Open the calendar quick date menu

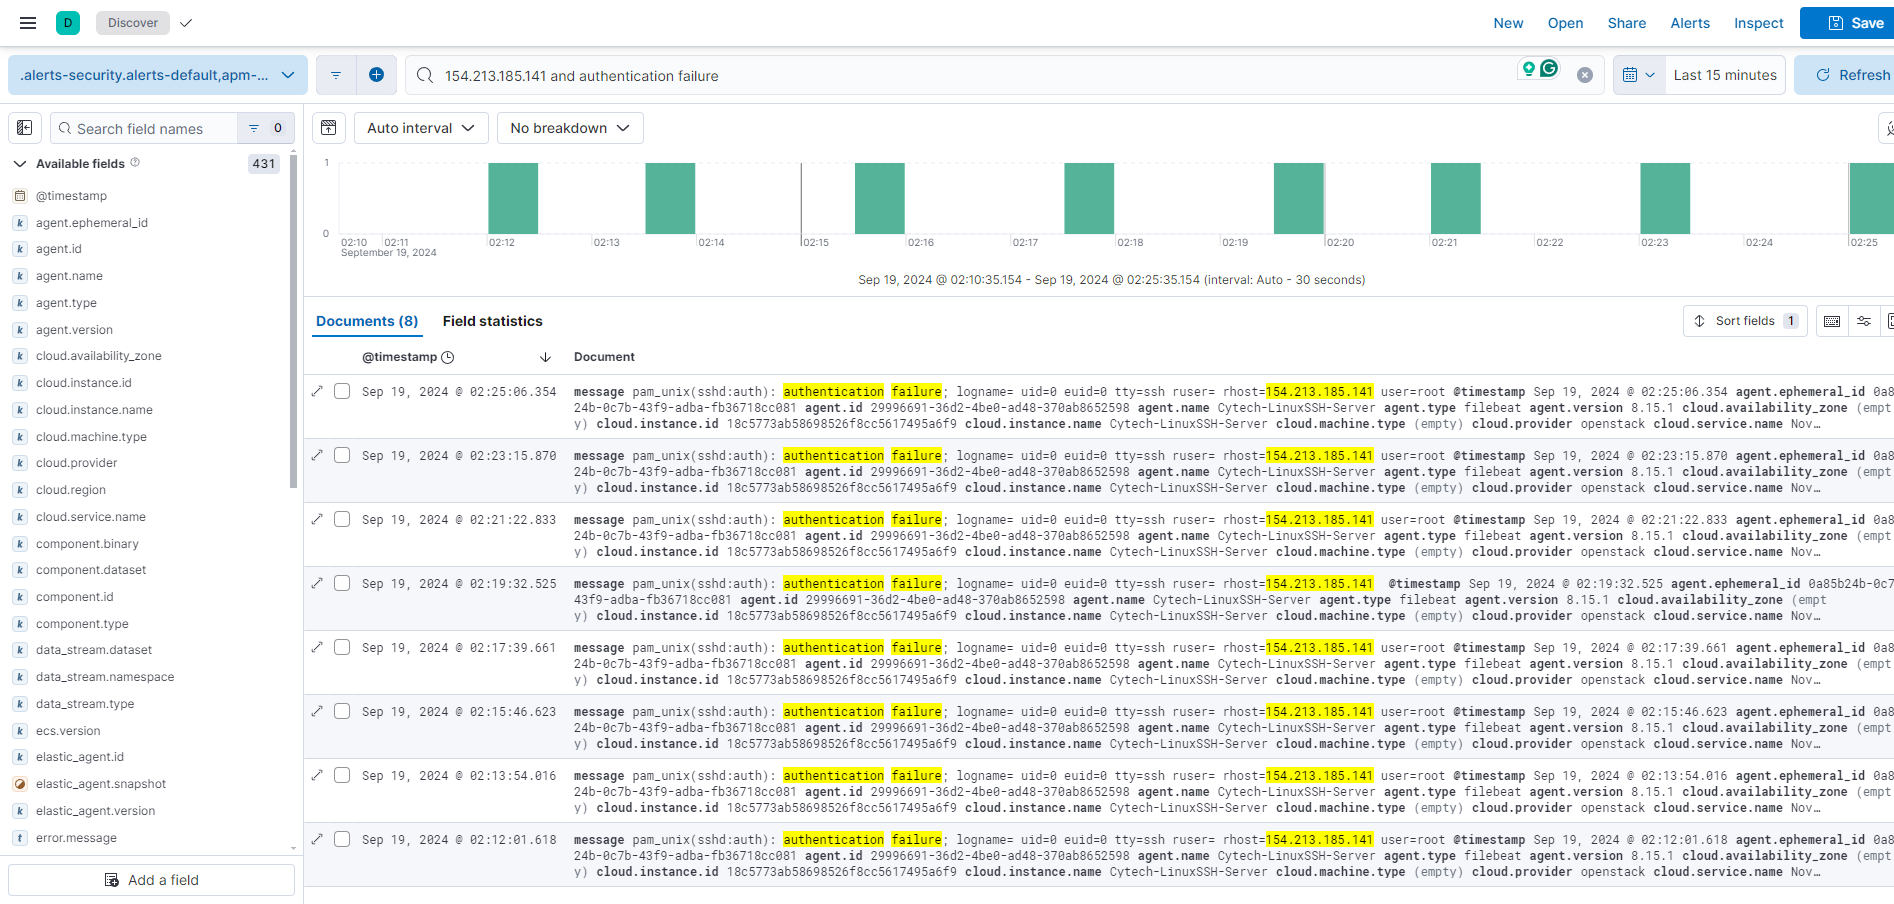pos(1639,75)
